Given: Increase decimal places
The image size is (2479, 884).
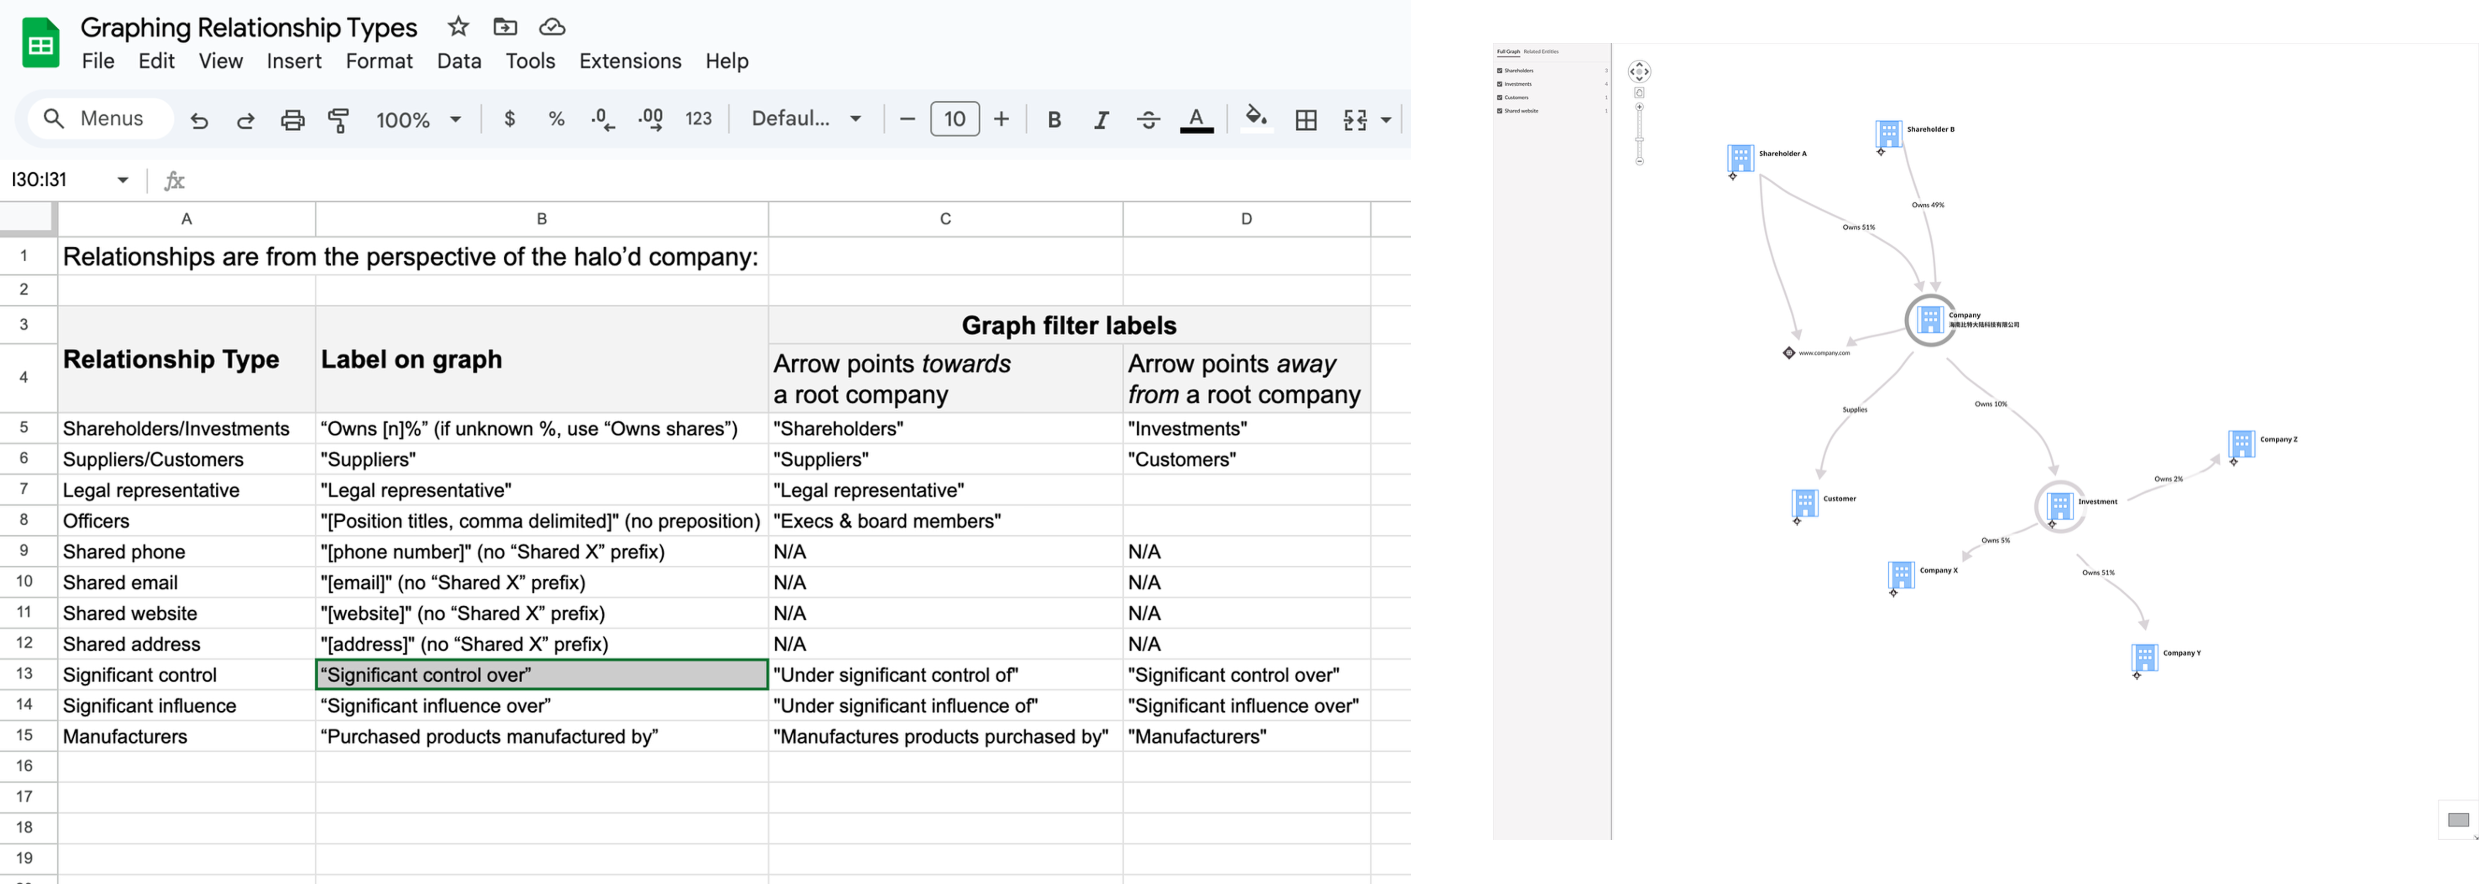Looking at the screenshot, I should pos(651,119).
